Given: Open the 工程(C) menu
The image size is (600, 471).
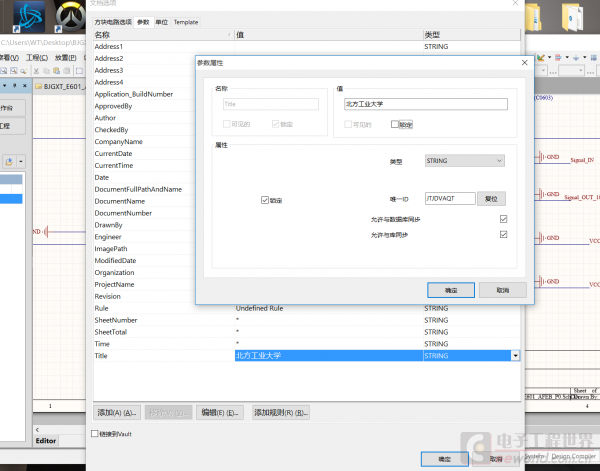Looking at the screenshot, I should (x=37, y=58).
